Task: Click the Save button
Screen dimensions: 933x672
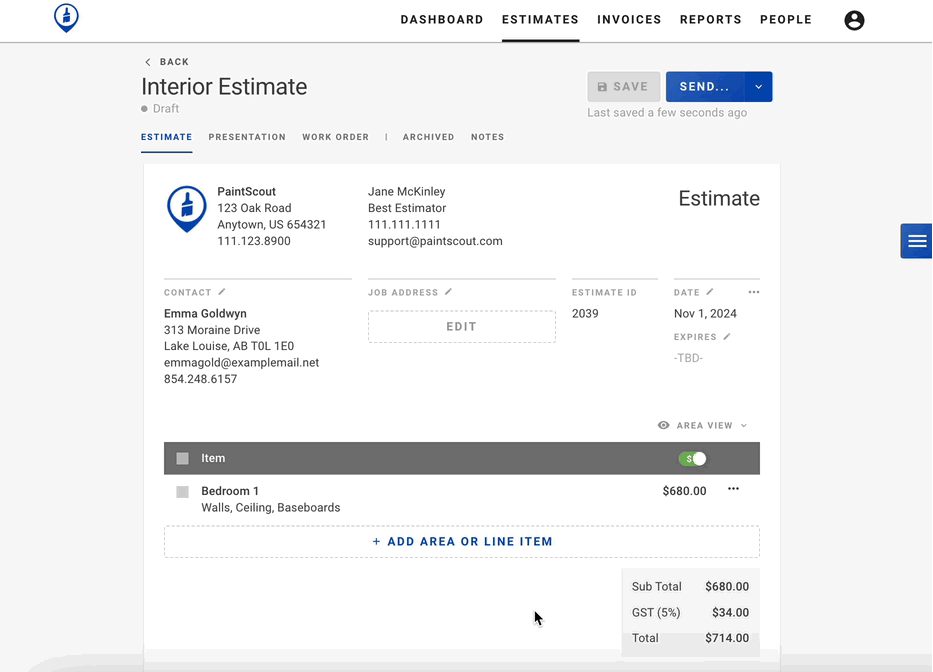Action: pos(624,87)
